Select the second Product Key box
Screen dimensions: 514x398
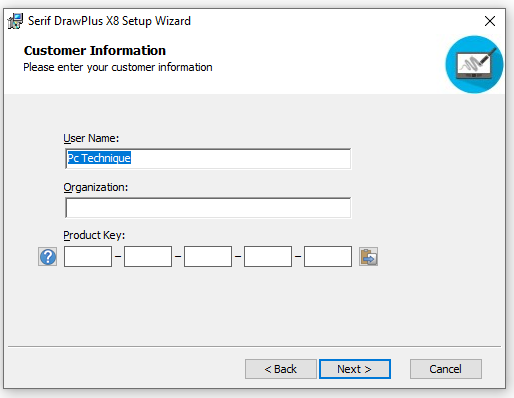pos(148,256)
